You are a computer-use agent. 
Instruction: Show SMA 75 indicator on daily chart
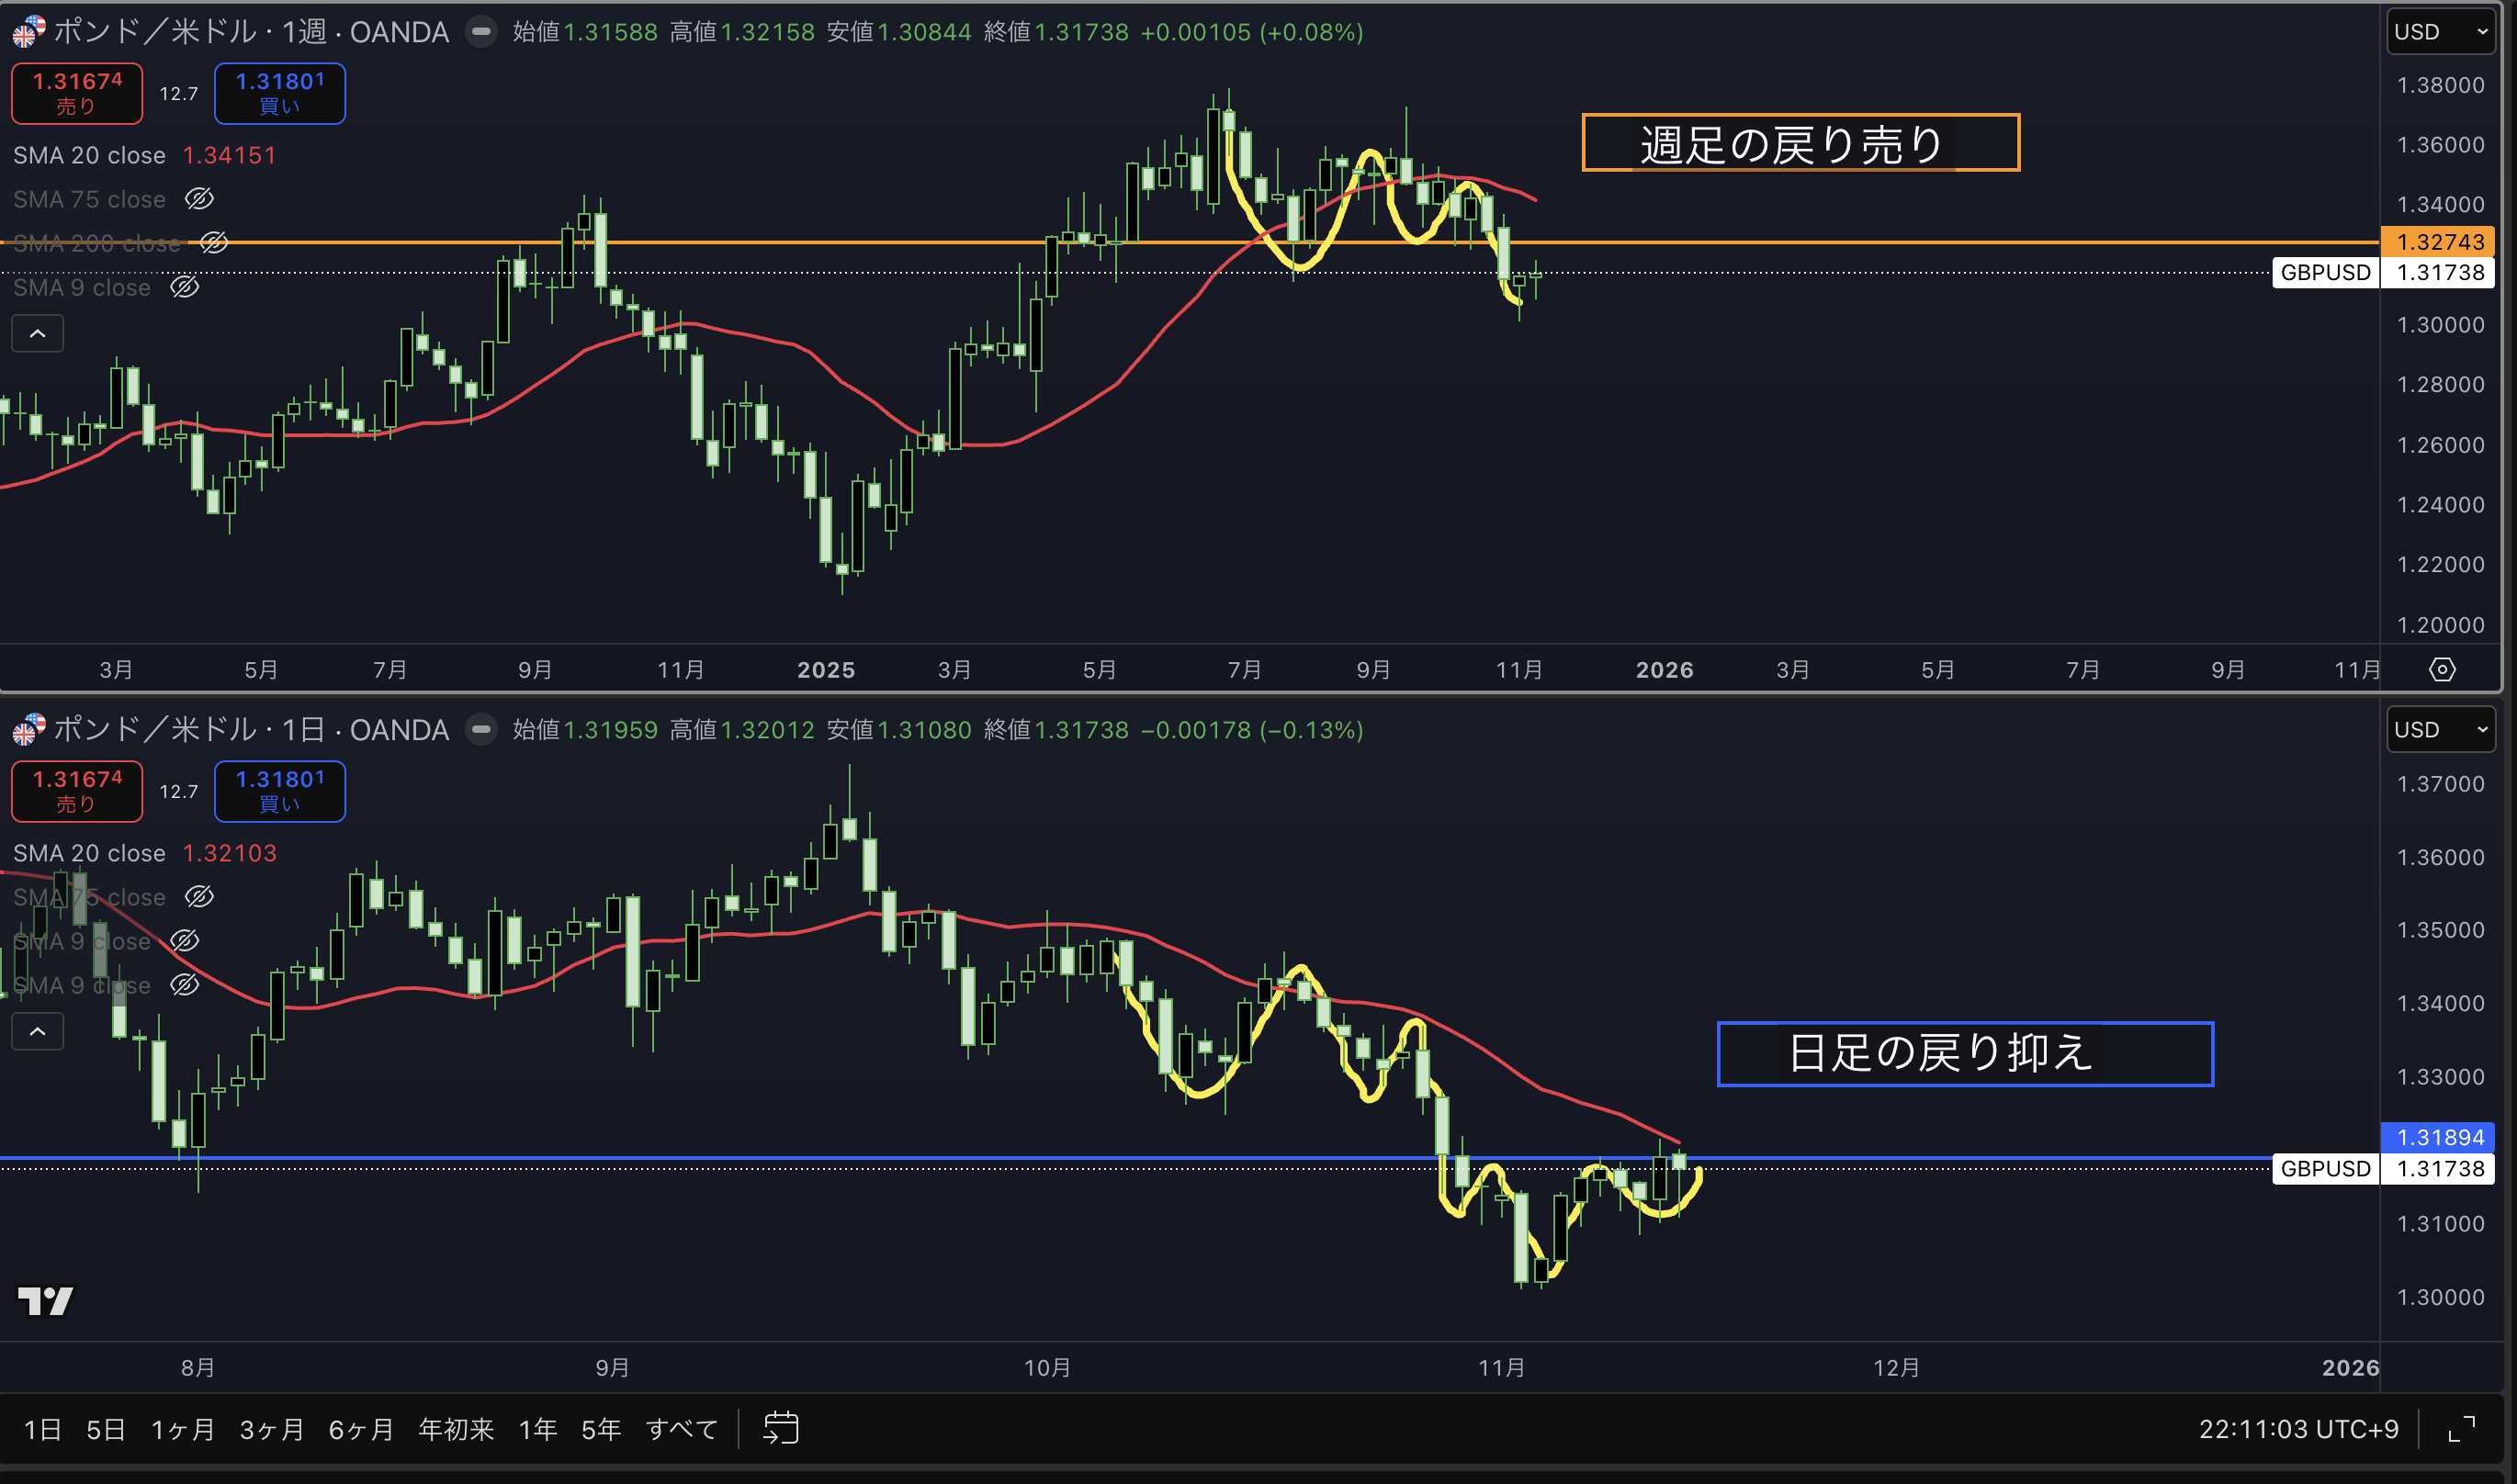click(199, 897)
